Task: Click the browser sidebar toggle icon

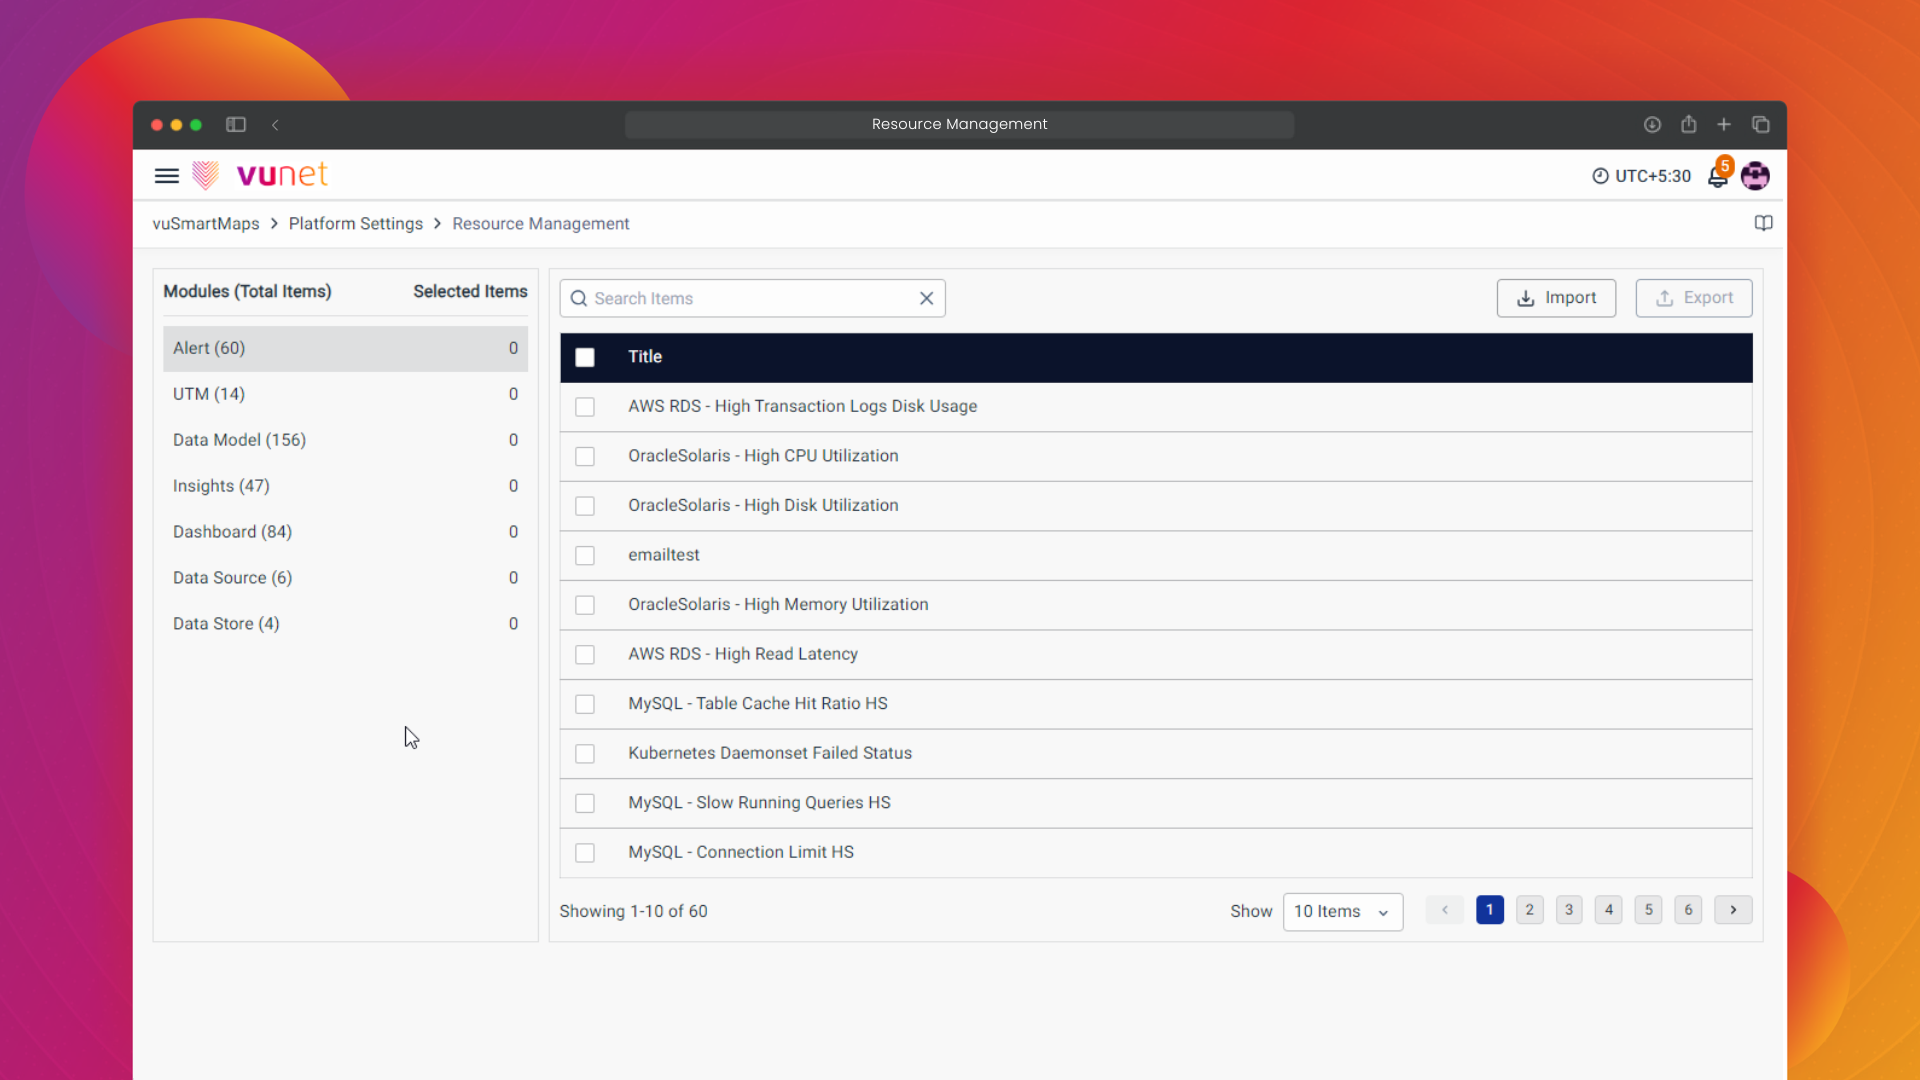Action: pos(236,125)
